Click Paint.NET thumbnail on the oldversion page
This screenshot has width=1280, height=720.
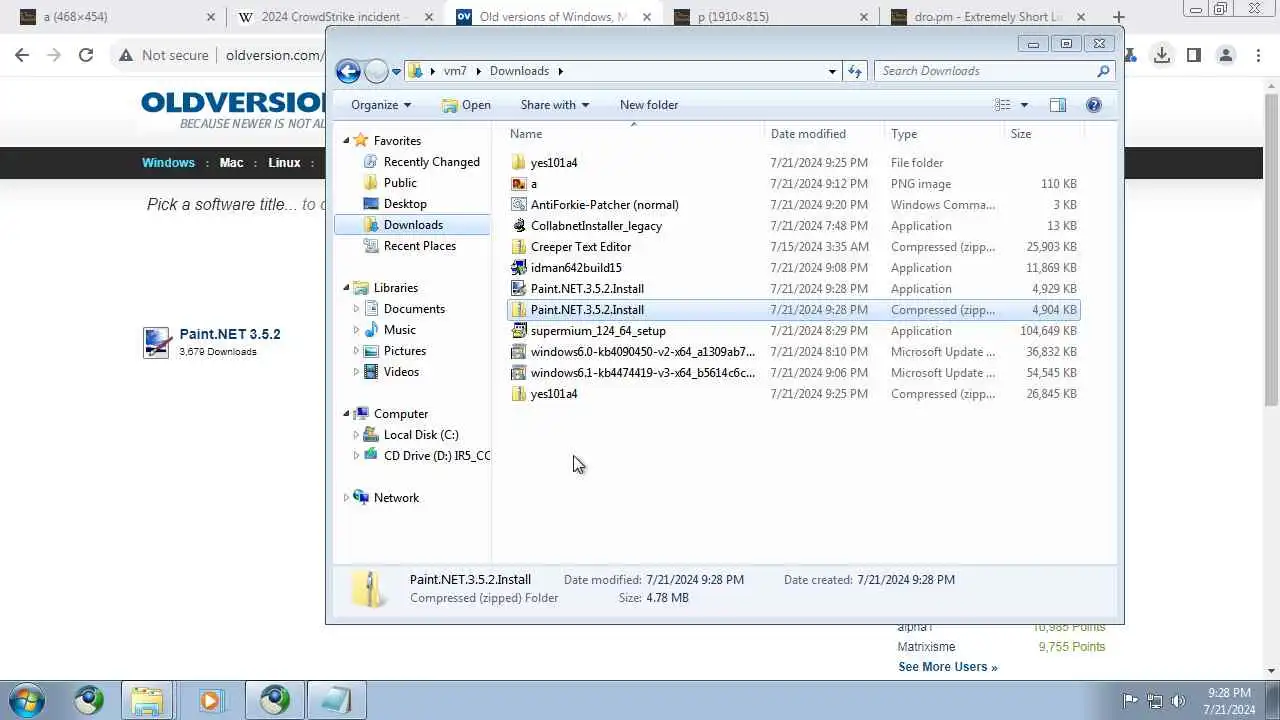pos(156,343)
